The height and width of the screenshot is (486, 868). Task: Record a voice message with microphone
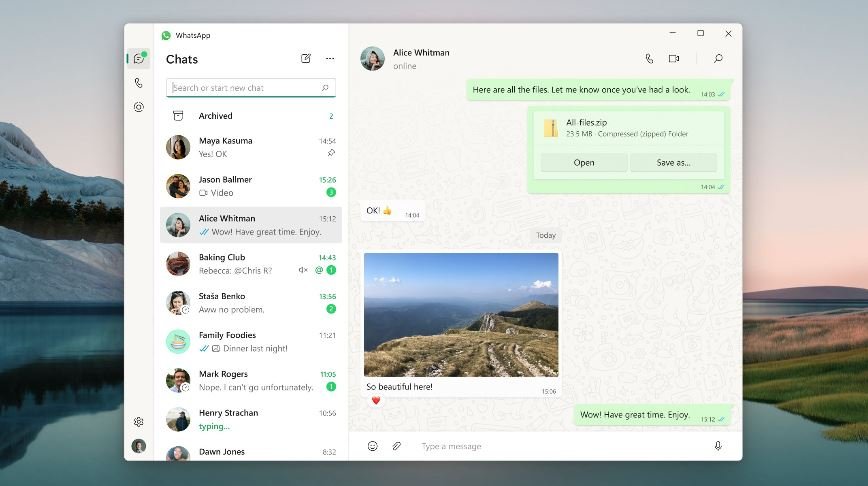click(x=718, y=446)
